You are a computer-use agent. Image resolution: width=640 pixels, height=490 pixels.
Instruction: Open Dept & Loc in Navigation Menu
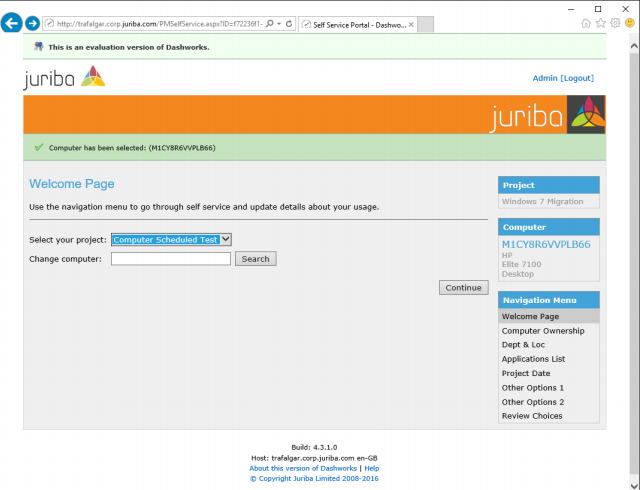(523, 345)
